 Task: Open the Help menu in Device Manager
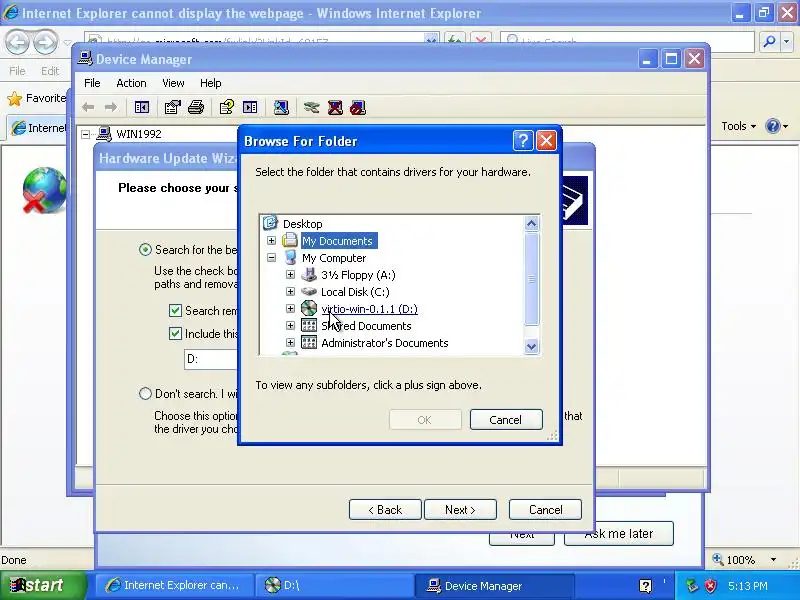click(x=210, y=83)
